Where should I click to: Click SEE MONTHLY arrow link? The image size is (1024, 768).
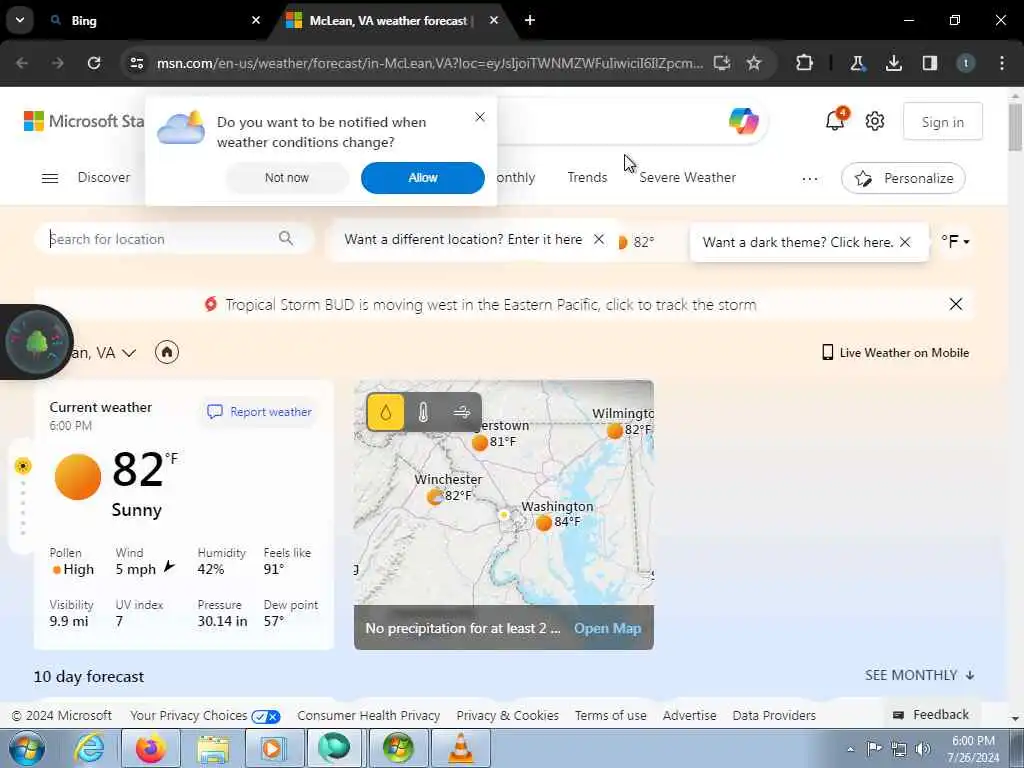pyautogui.click(x=920, y=675)
